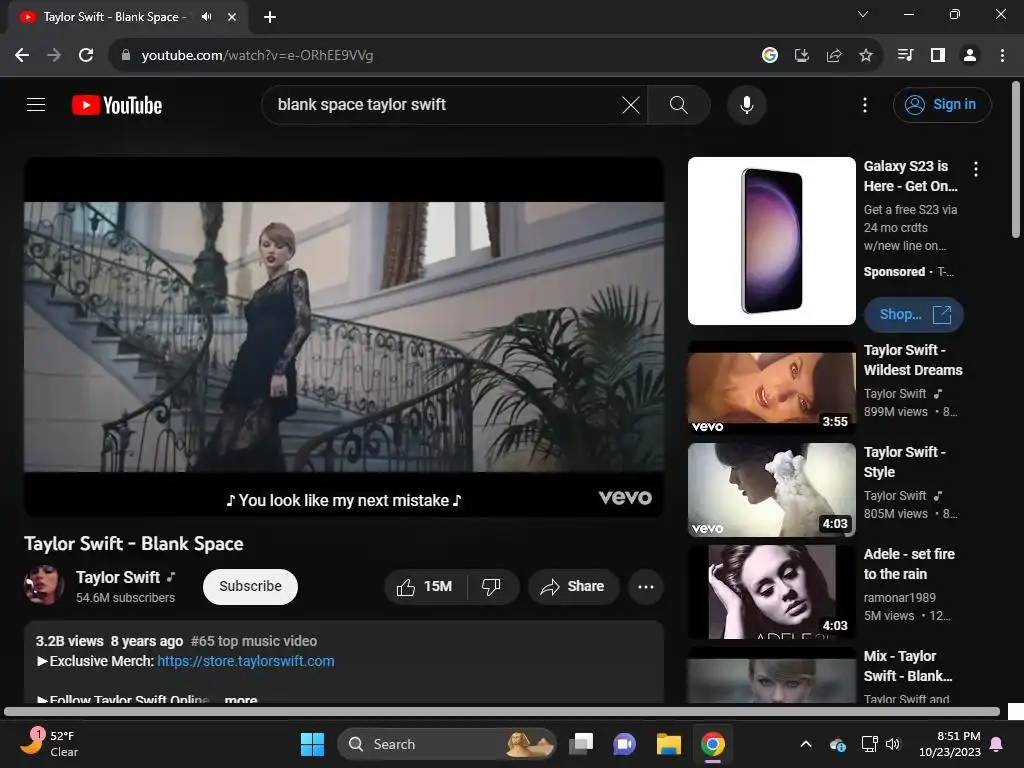Open 'Taylor Swift - Wildest Dreams' title
The width and height of the screenshot is (1024, 768).
pos(913,360)
